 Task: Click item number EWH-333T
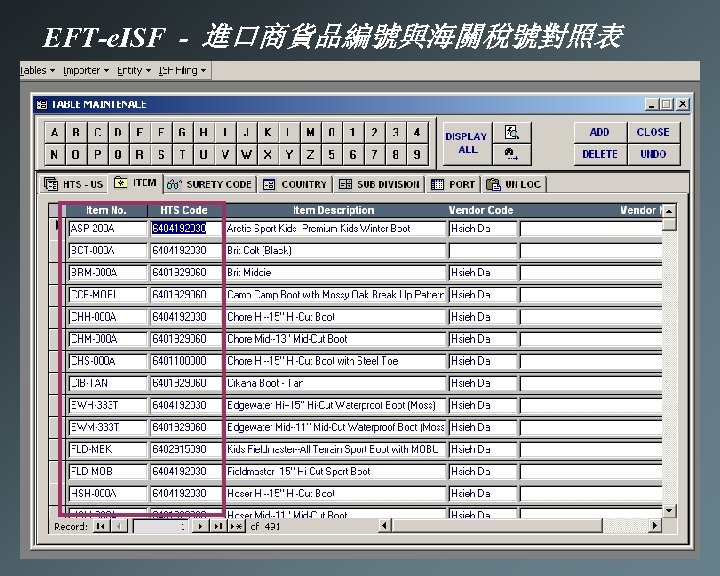point(107,405)
